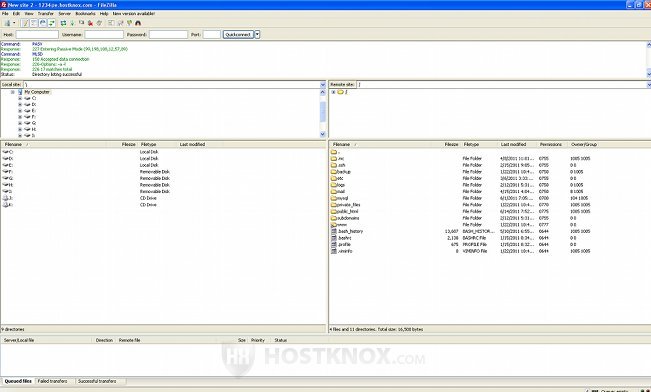651x392 pixels.
Task: Toggle the local directory tree view
Action: (x=34, y=23)
